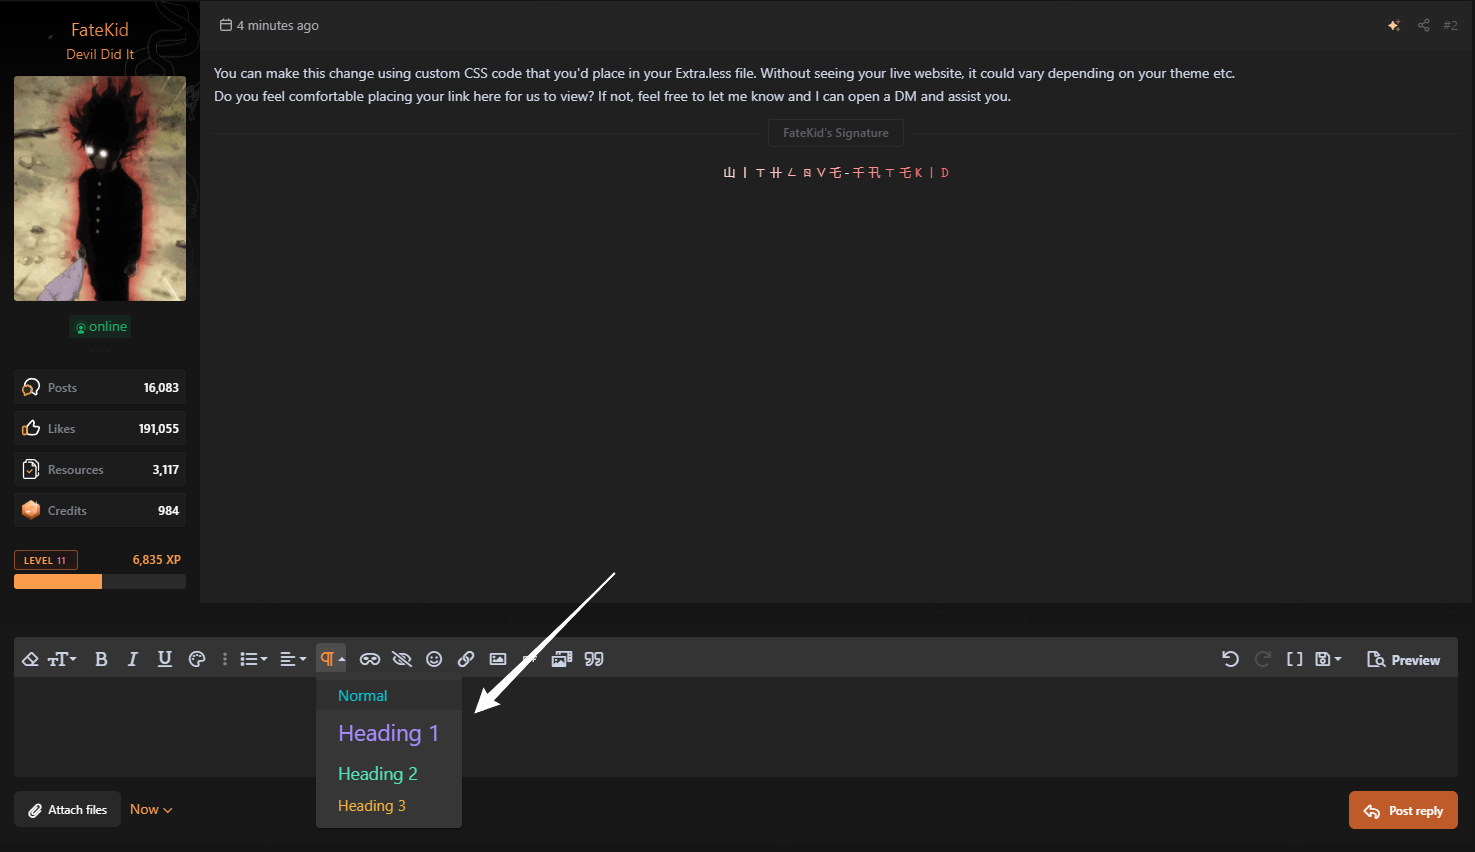Image resolution: width=1475 pixels, height=852 pixels.
Task: Click the redo icon
Action: 1263,659
